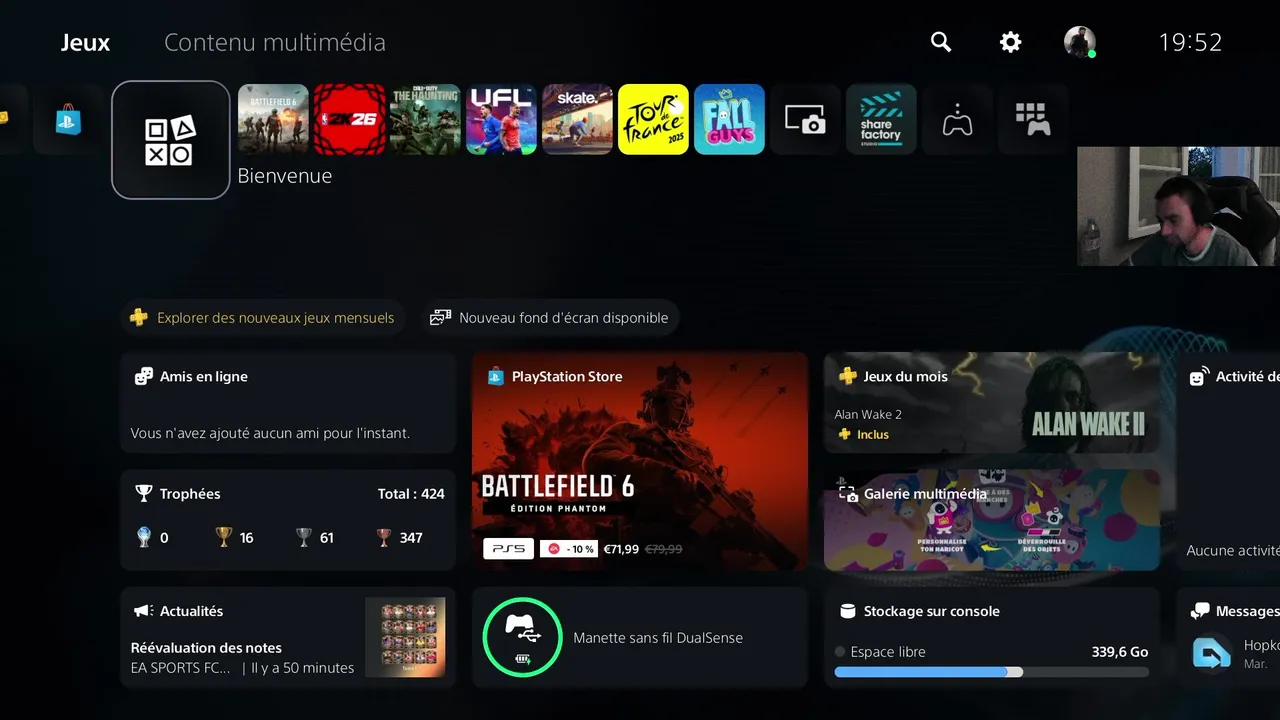Image resolution: width=1280 pixels, height=720 pixels.
Task: Open the media gallery camera tile
Action: tap(805, 119)
